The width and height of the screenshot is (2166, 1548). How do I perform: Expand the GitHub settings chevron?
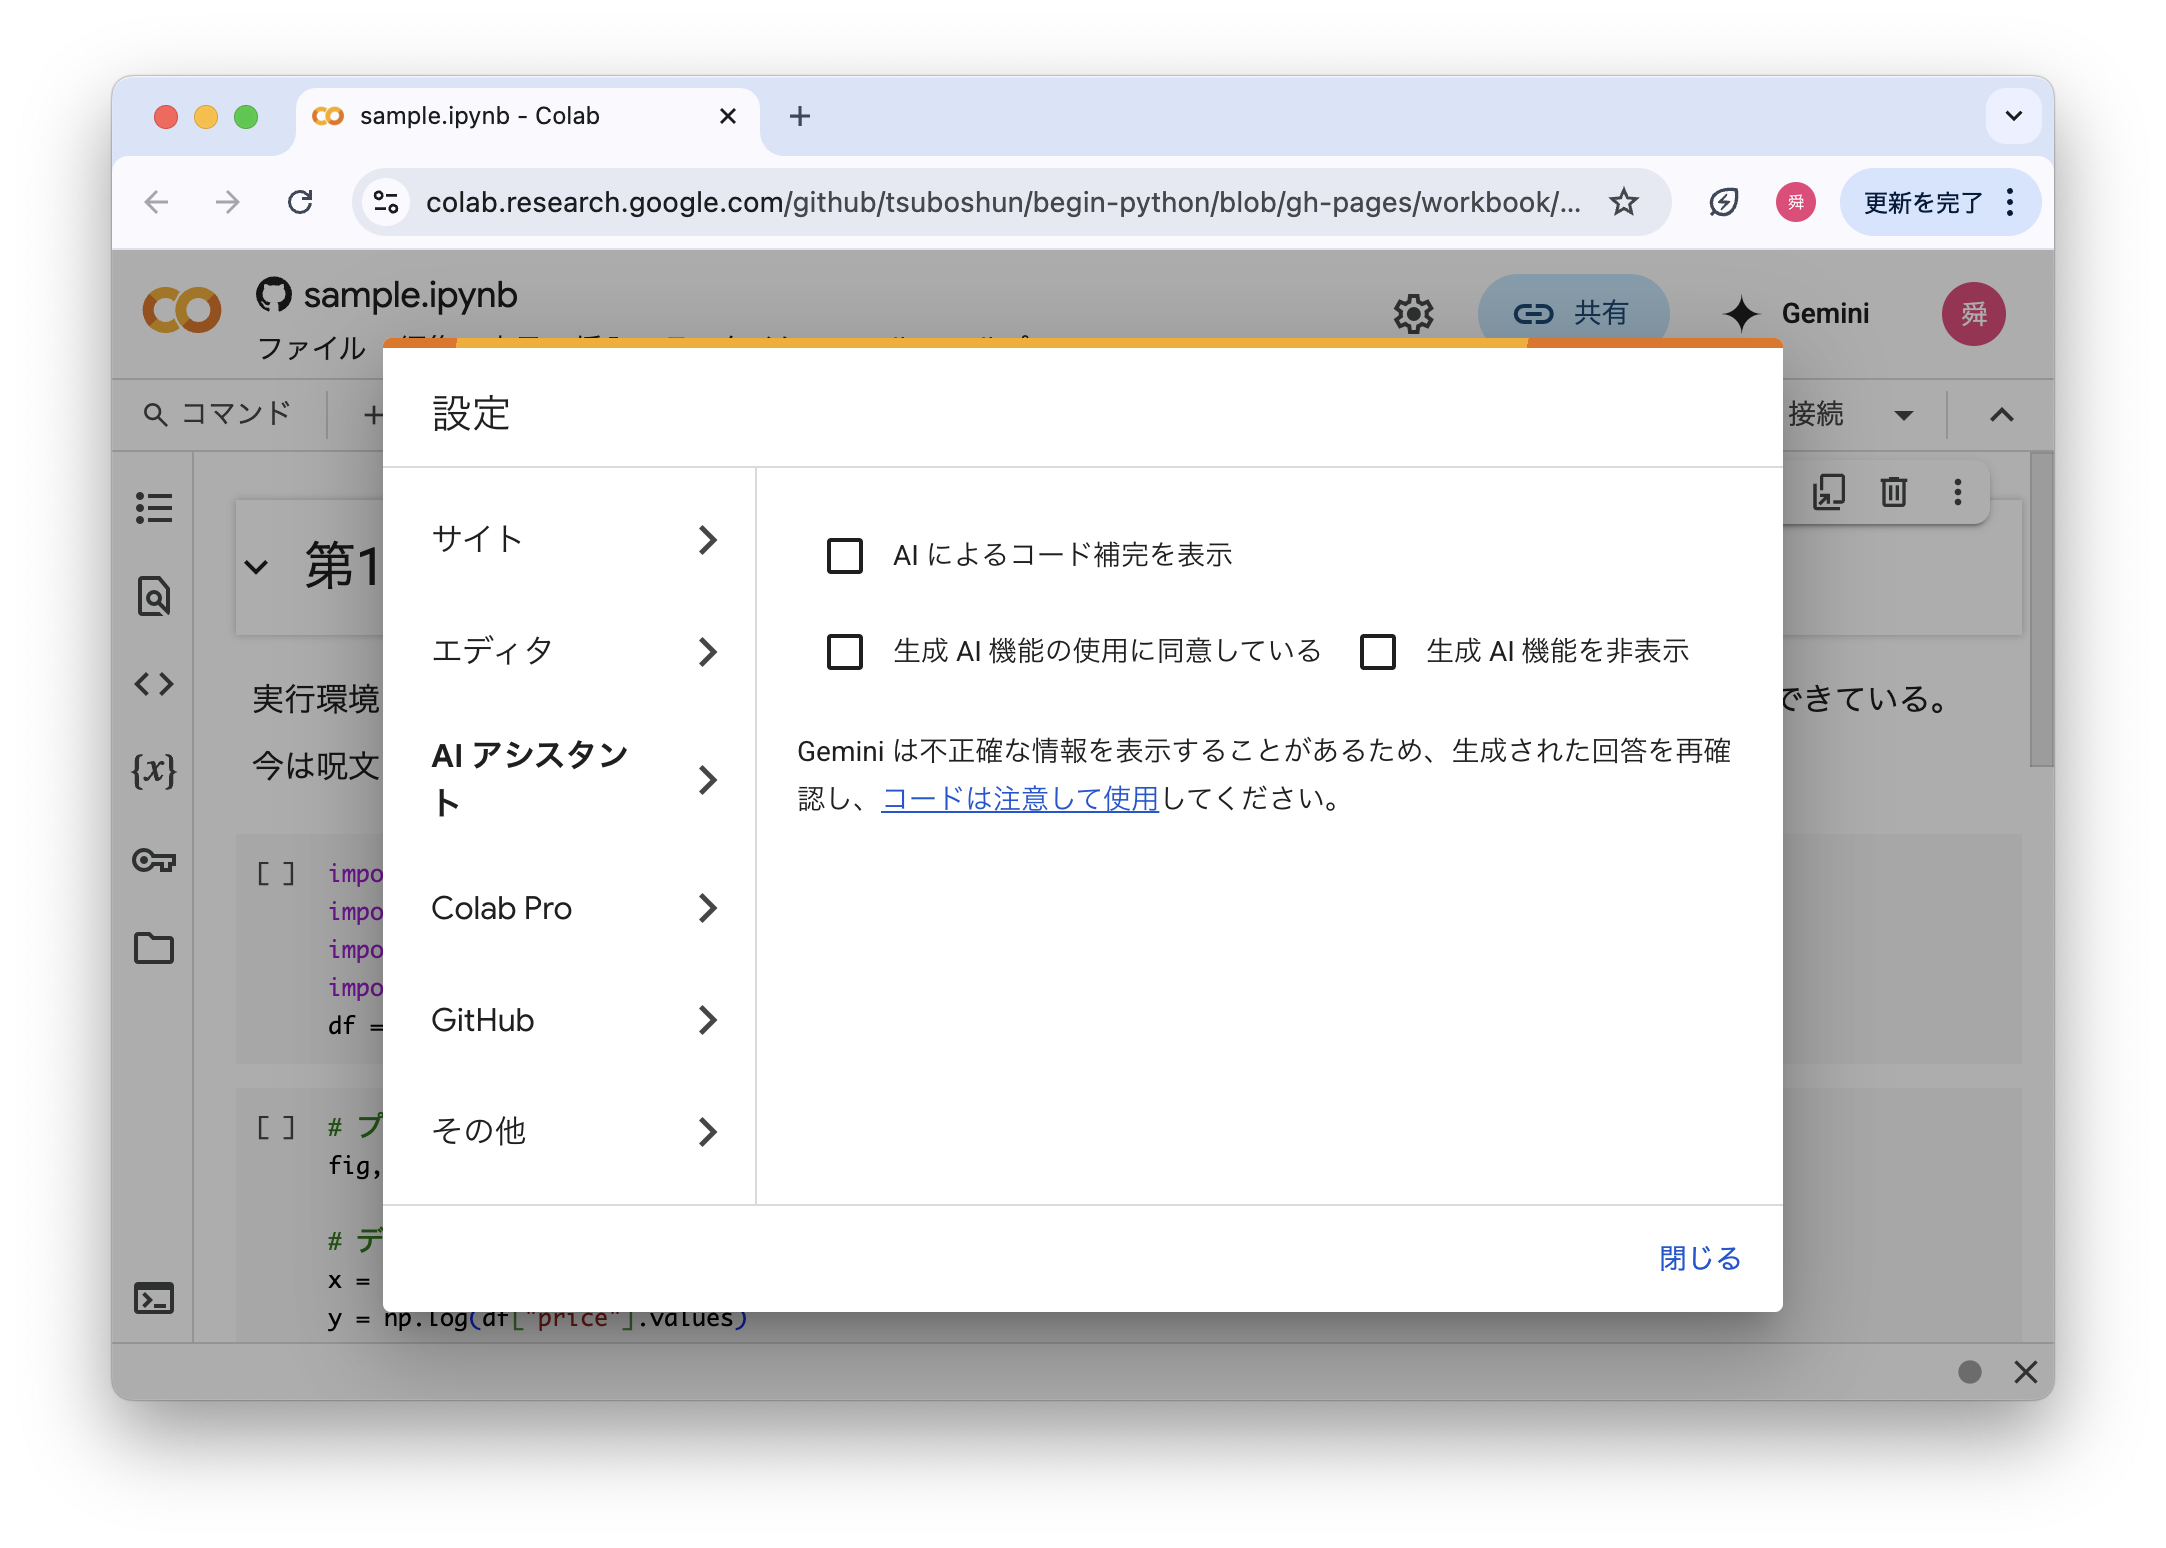click(x=708, y=1020)
